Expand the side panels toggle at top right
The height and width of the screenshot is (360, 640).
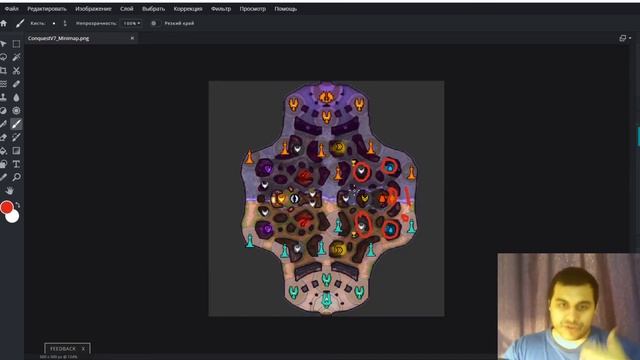(624, 38)
